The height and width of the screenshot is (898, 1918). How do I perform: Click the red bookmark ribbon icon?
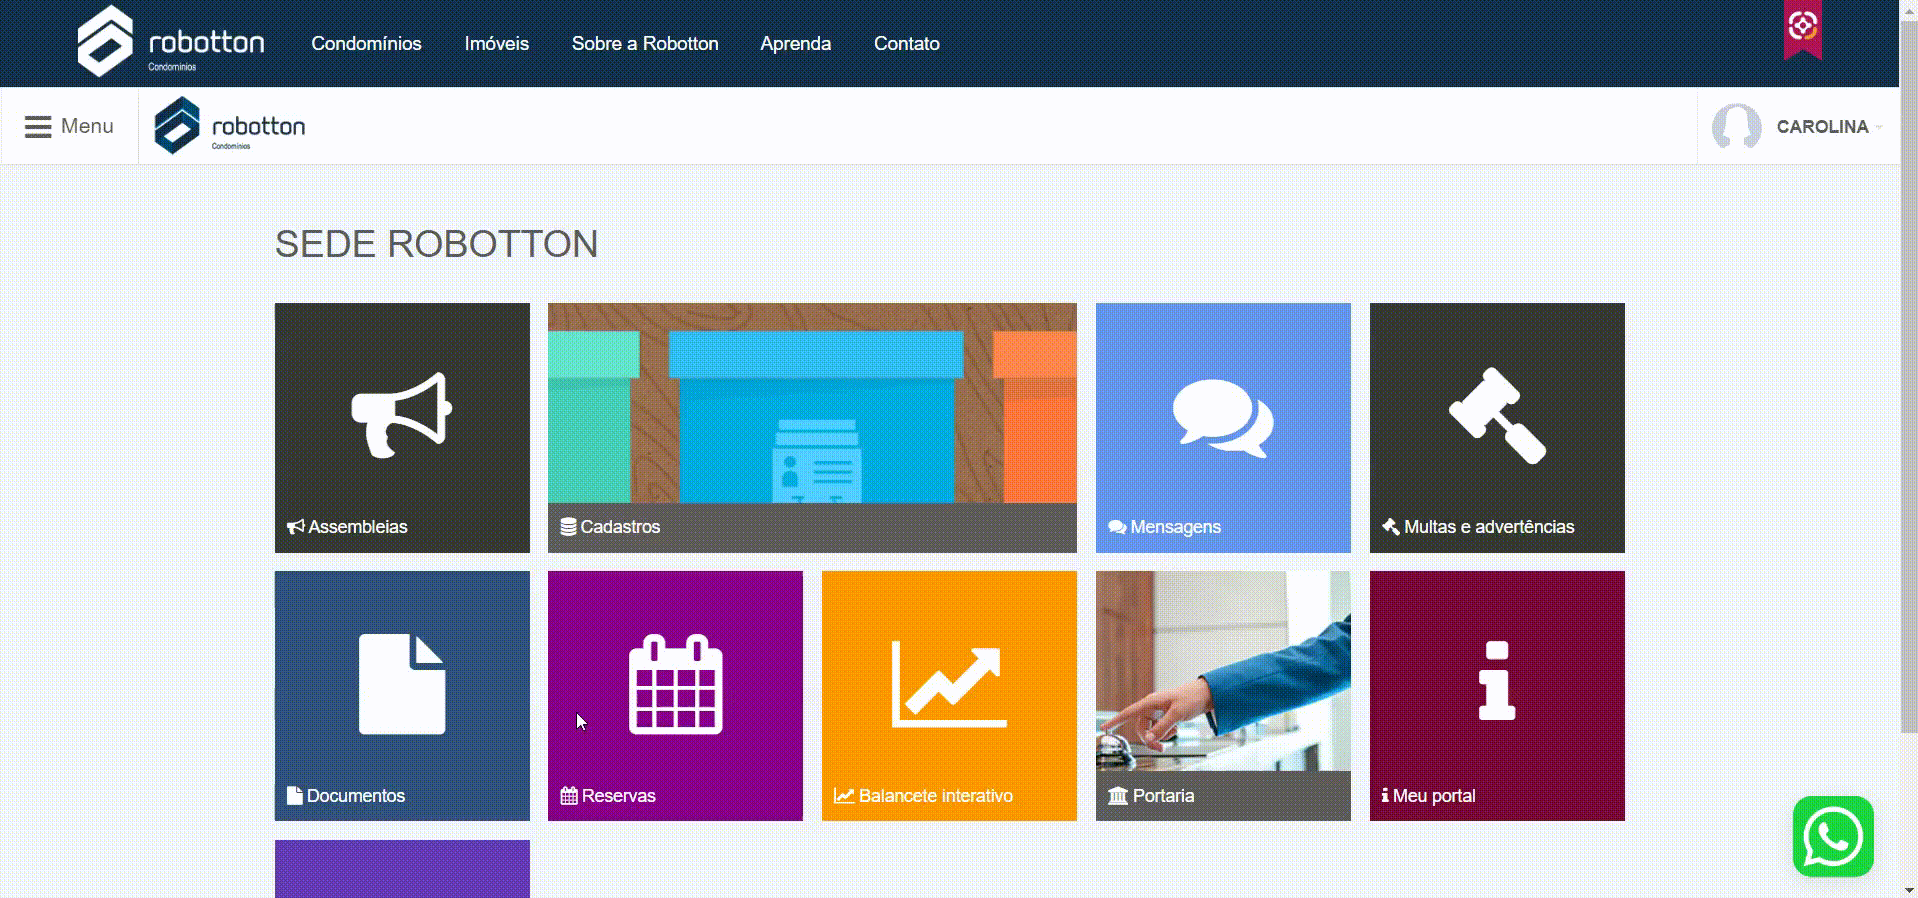click(1802, 29)
